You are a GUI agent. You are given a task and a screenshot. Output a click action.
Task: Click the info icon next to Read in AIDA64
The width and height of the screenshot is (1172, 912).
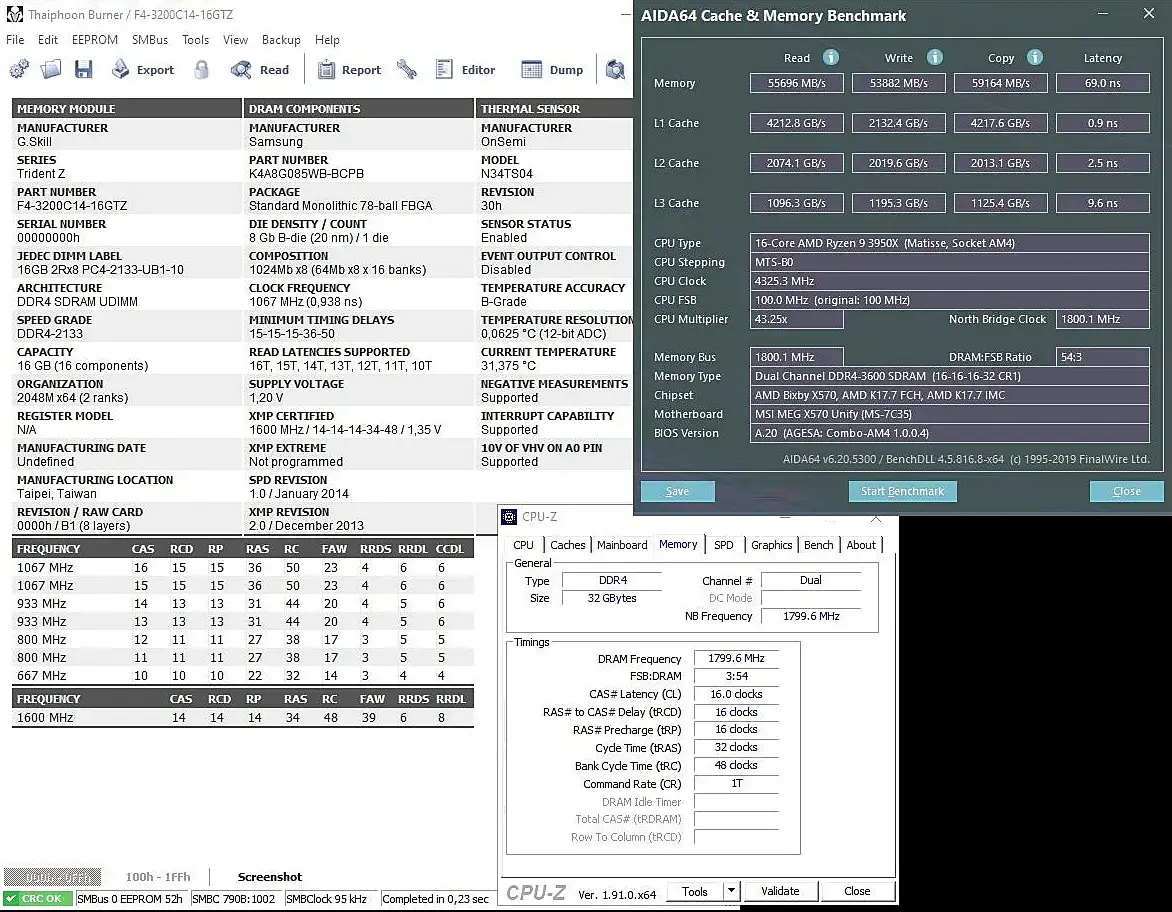point(830,58)
